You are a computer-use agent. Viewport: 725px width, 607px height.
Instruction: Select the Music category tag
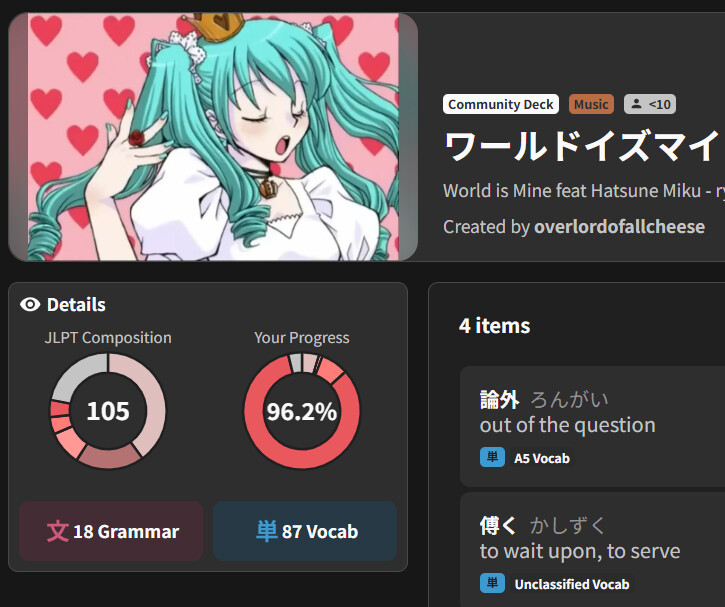click(x=591, y=104)
